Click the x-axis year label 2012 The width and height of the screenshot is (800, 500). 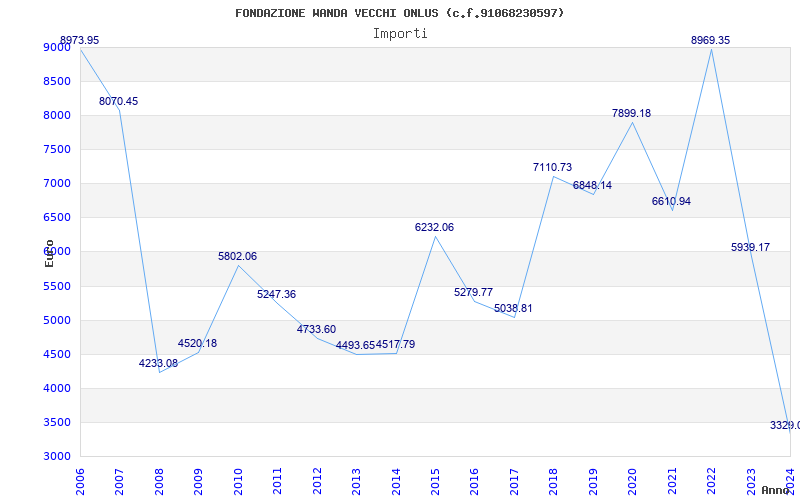317,482
